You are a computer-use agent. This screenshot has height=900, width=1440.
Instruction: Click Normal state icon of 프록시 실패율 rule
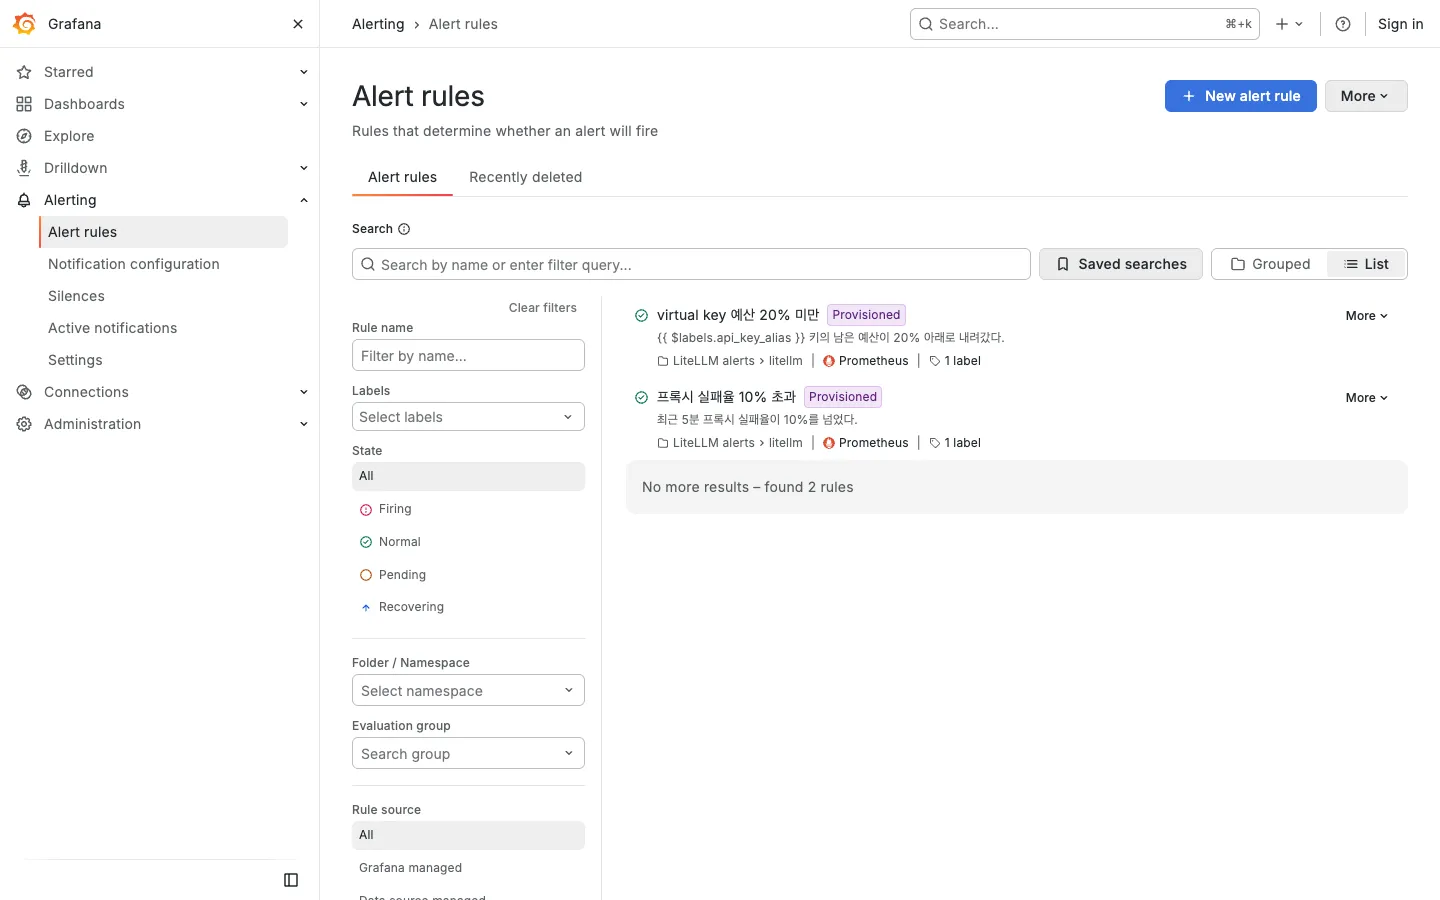641,397
